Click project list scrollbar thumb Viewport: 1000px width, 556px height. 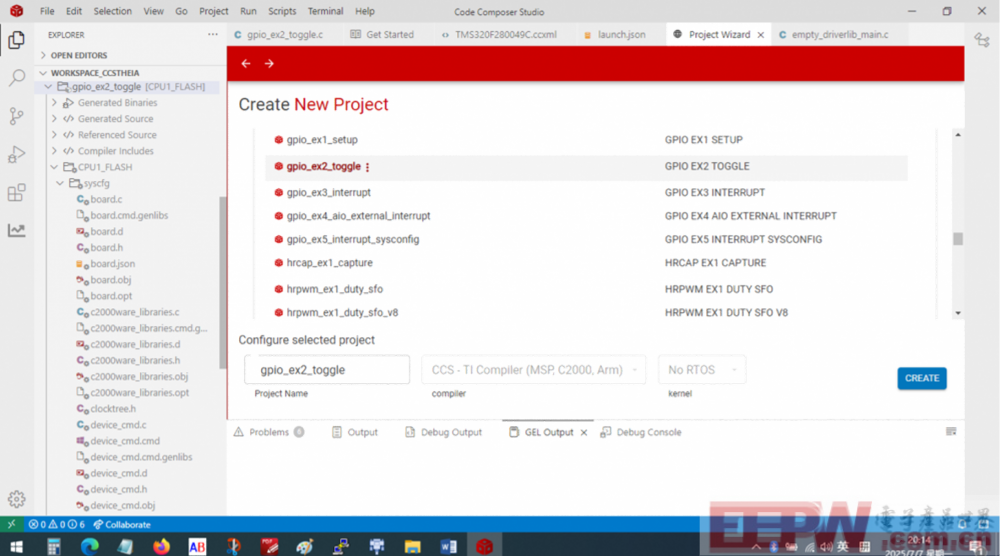958,238
